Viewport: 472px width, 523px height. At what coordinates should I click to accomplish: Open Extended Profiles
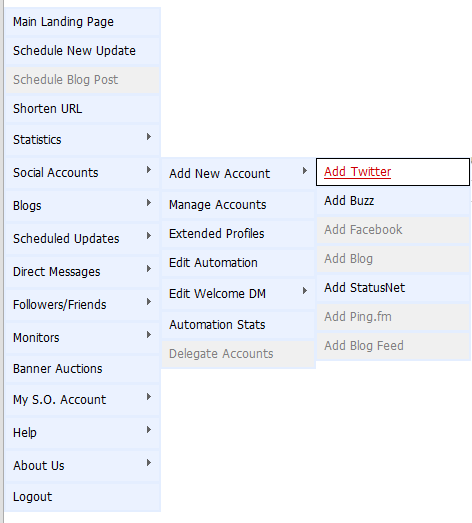pos(238,233)
